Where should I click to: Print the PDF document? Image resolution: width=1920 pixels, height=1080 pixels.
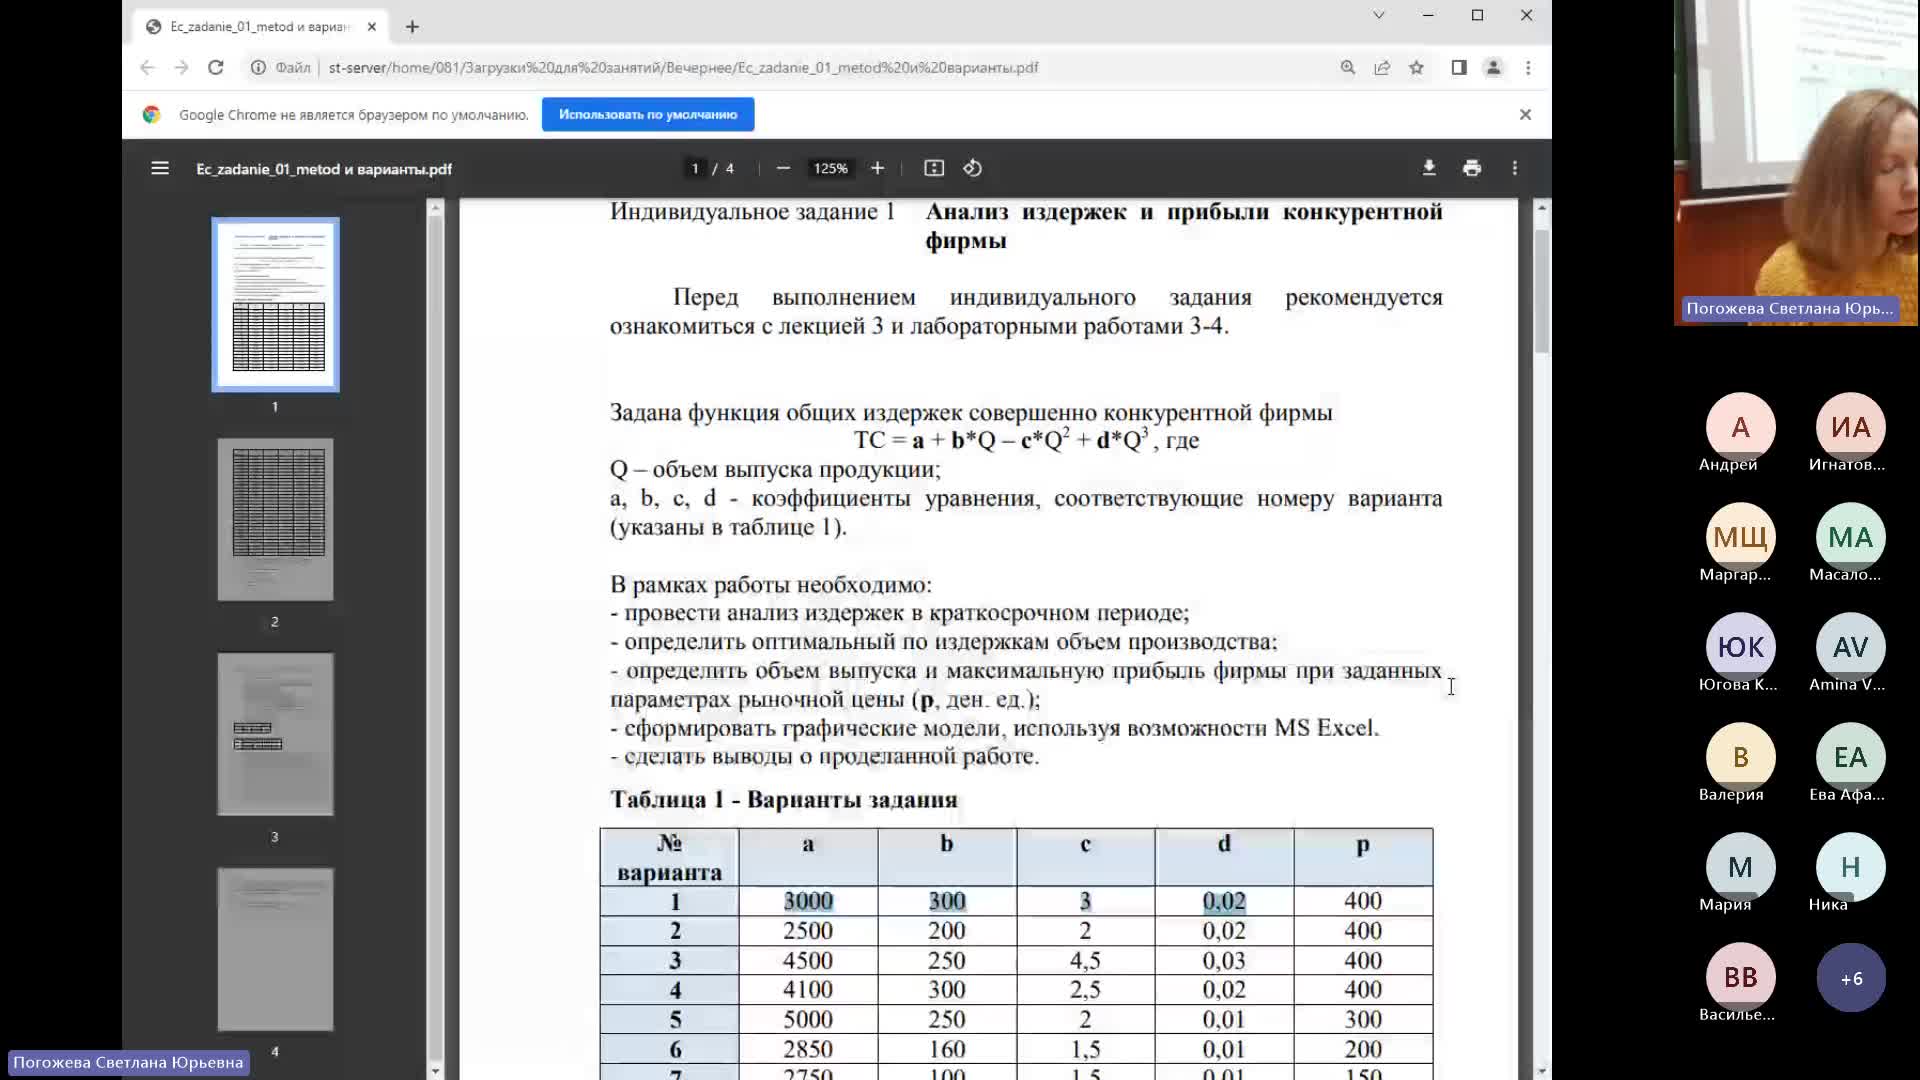pos(1472,168)
